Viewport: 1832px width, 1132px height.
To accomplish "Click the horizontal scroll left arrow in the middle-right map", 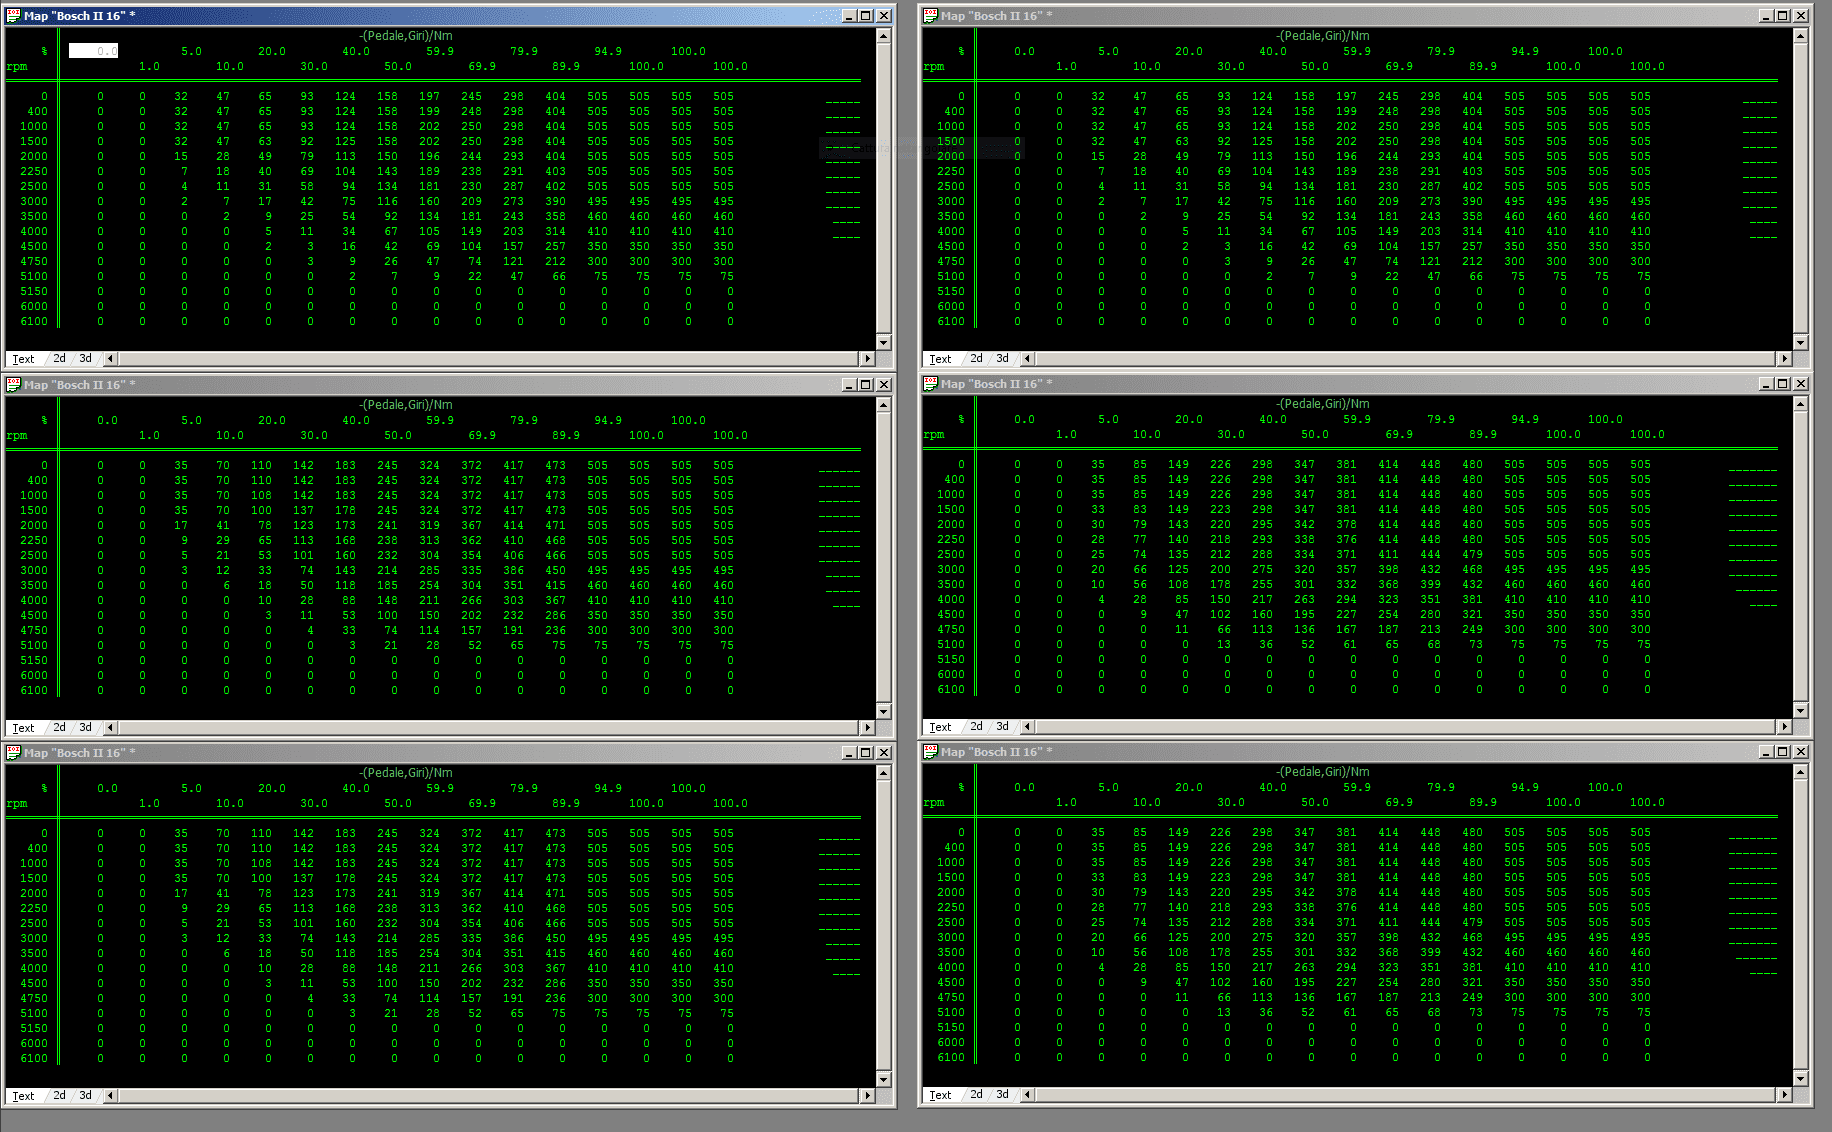I will tap(1027, 727).
